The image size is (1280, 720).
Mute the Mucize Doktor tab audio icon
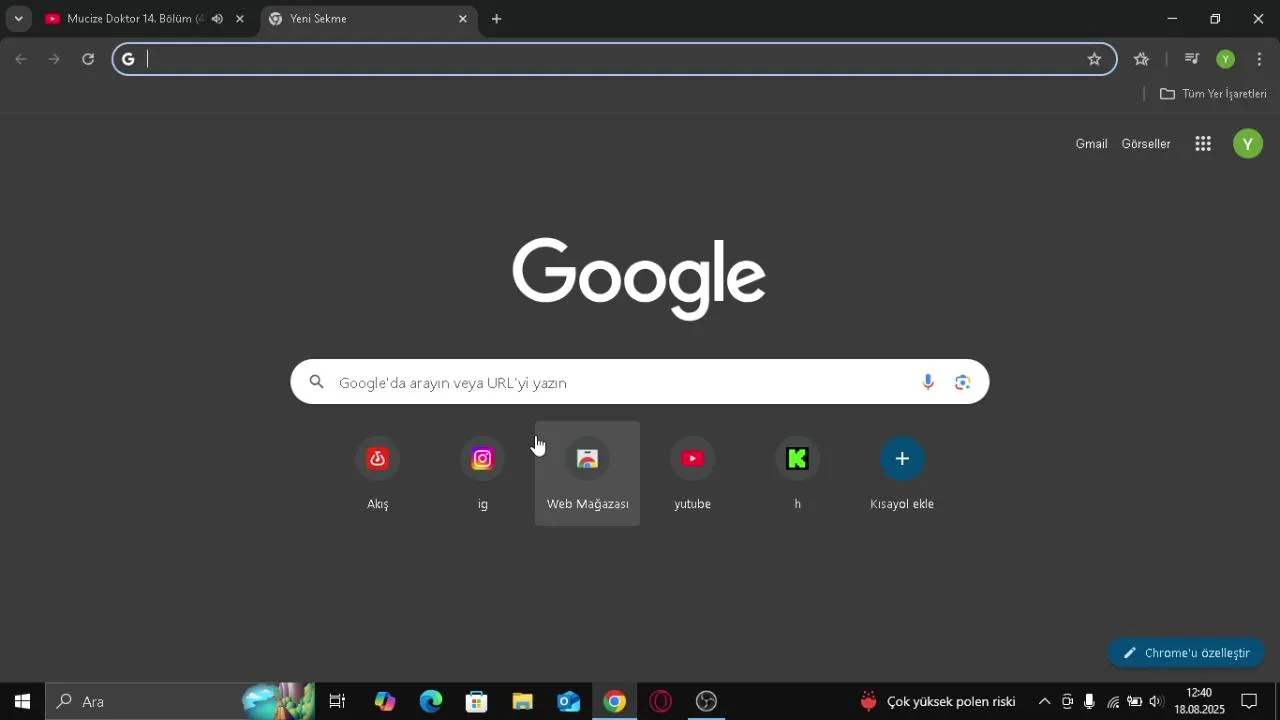217,19
